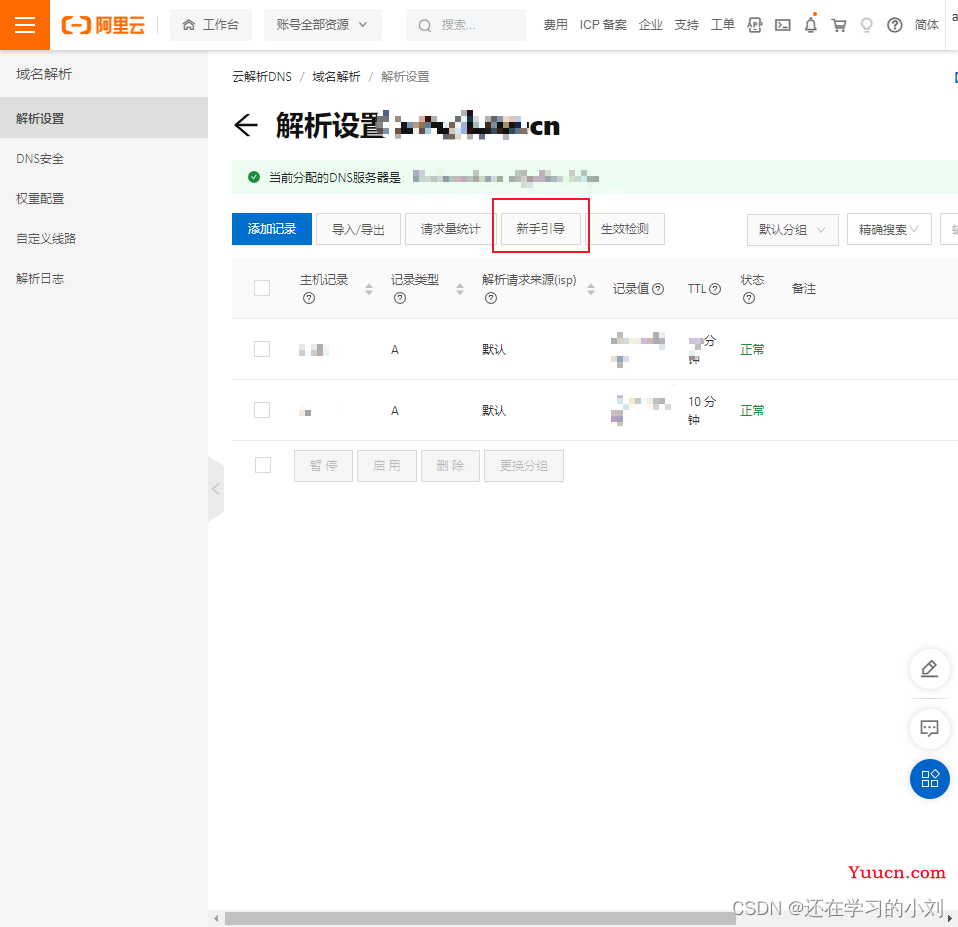Focus the top 搜索 input box
Image resolution: width=958 pixels, height=927 pixels.
(466, 25)
